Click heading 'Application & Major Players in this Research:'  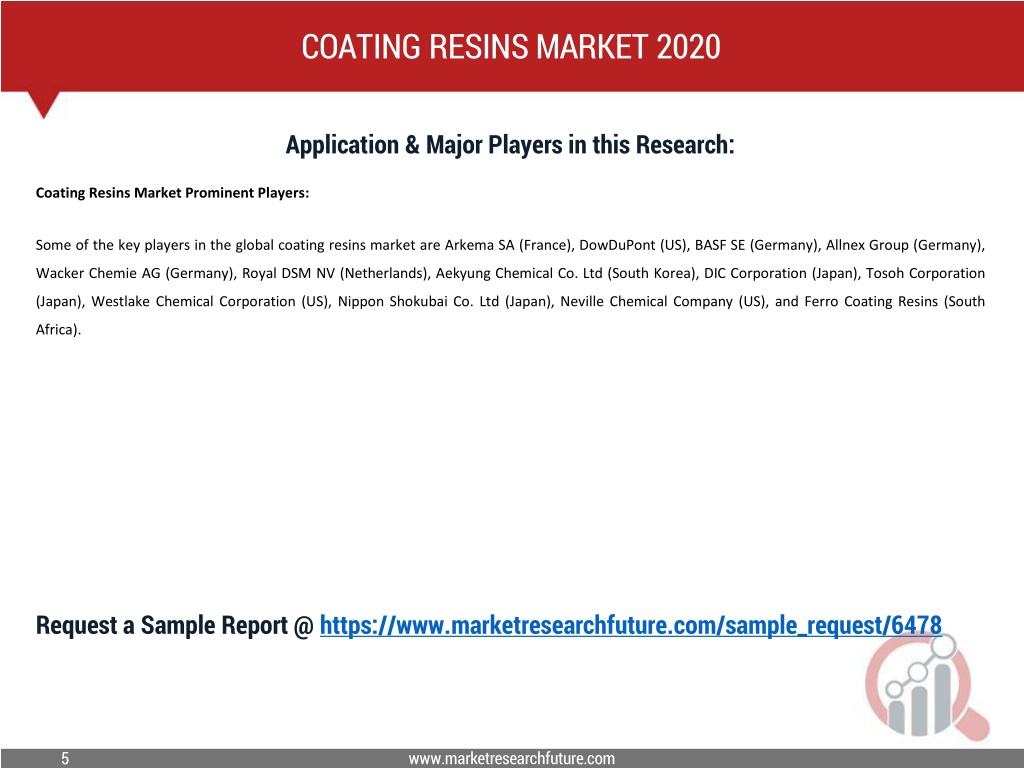pyautogui.click(x=510, y=145)
